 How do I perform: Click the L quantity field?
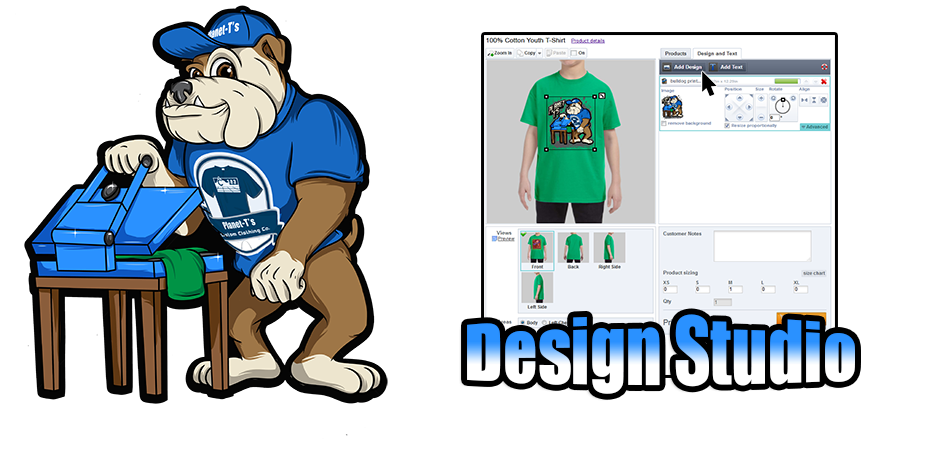pos(769,290)
